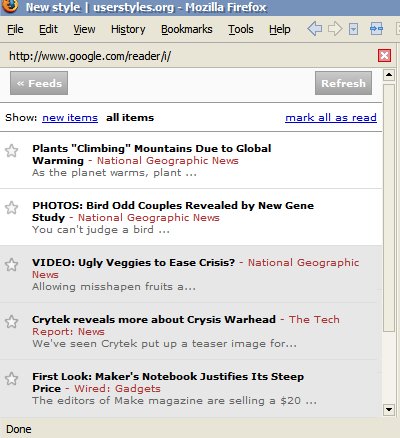Click the scrollbar up arrow

pos(389,75)
